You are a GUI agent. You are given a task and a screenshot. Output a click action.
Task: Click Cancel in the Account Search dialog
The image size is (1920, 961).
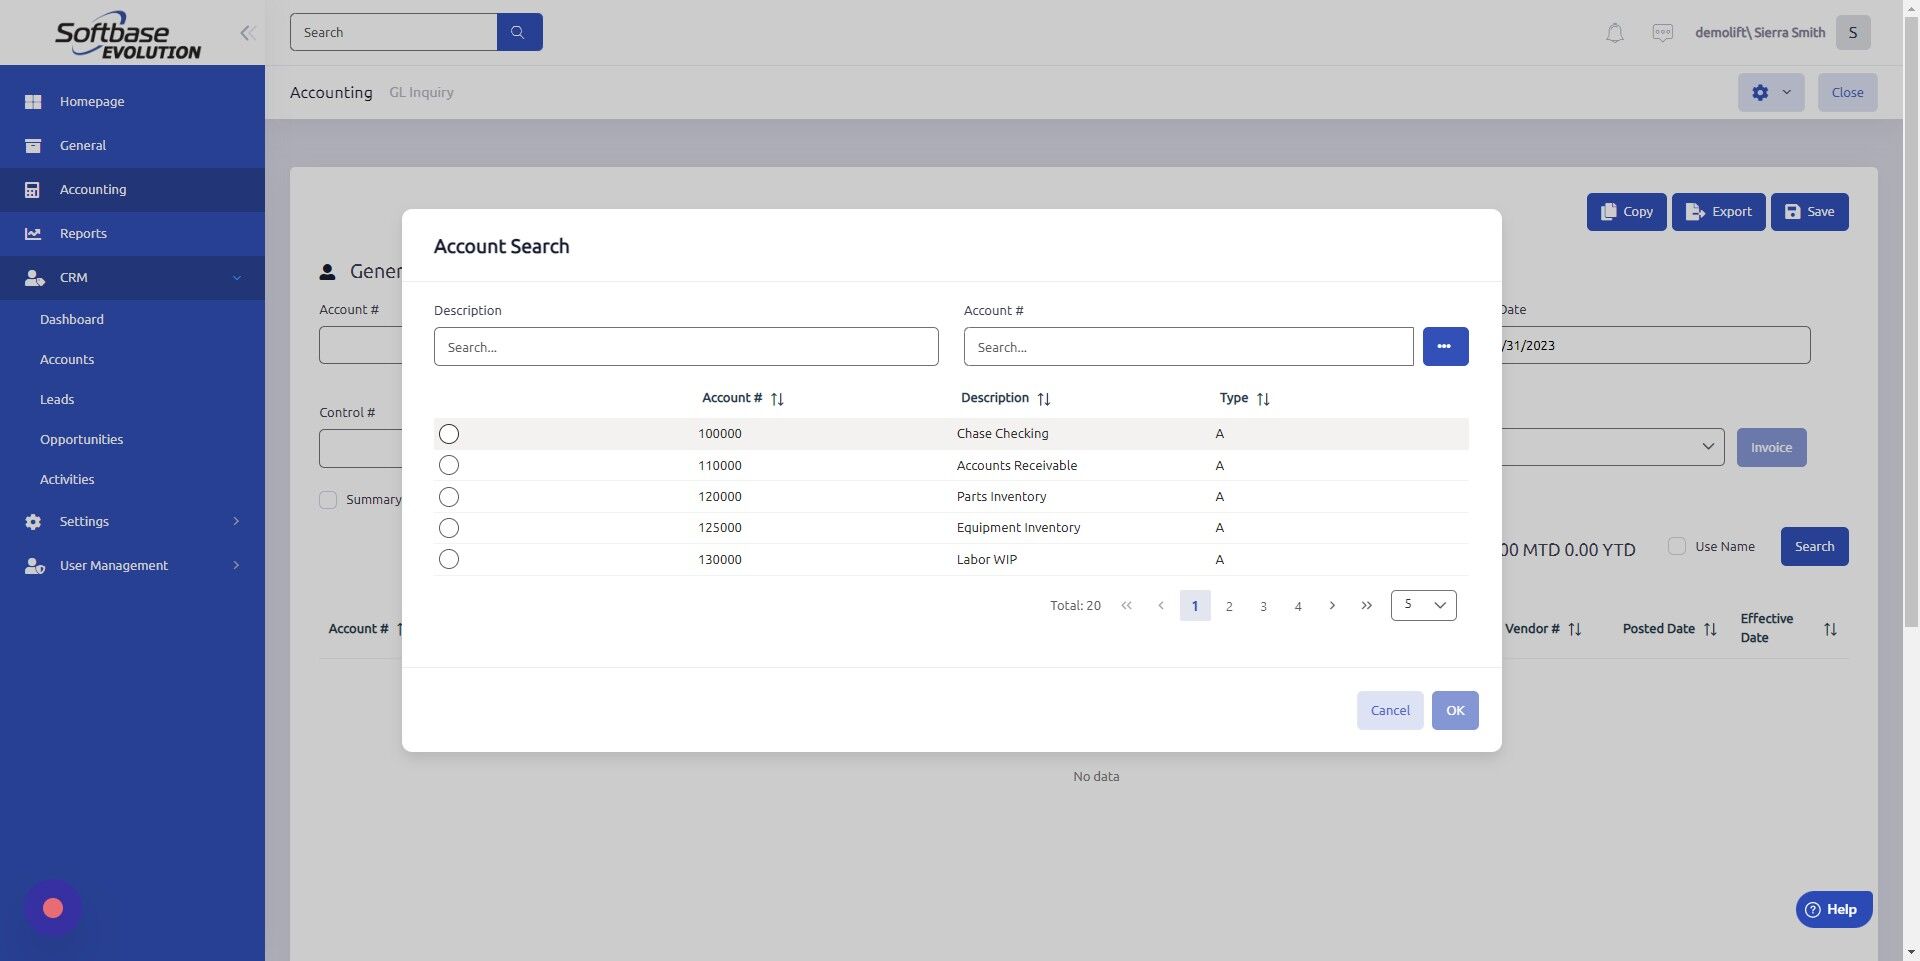(x=1390, y=711)
